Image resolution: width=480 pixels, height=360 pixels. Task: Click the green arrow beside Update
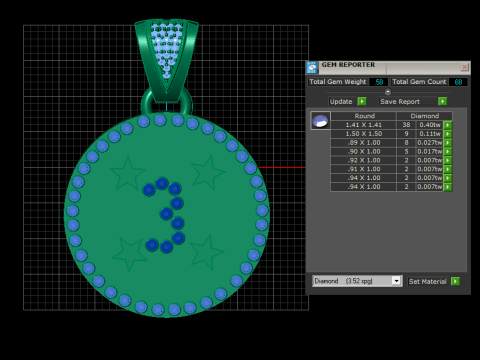pos(362,101)
